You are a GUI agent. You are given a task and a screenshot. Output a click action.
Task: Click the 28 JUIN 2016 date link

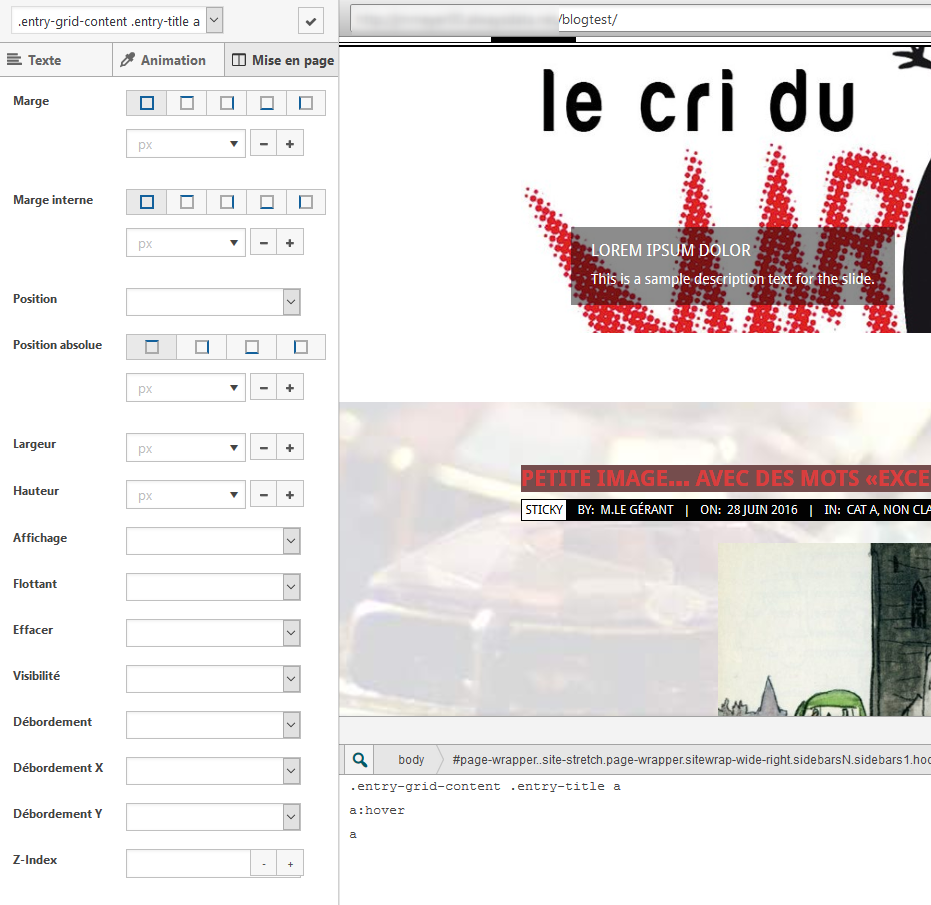[x=762, y=510]
